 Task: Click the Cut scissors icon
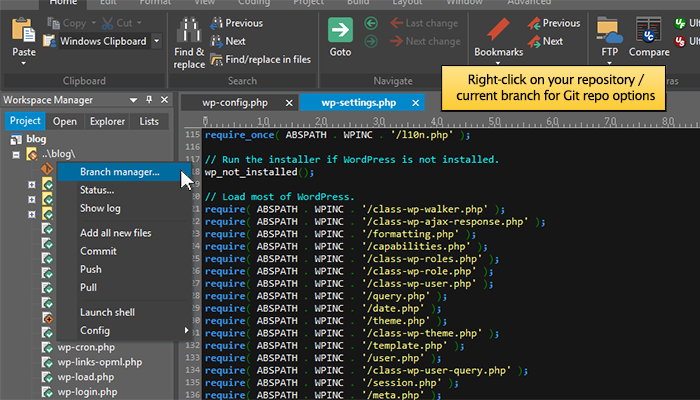point(108,23)
